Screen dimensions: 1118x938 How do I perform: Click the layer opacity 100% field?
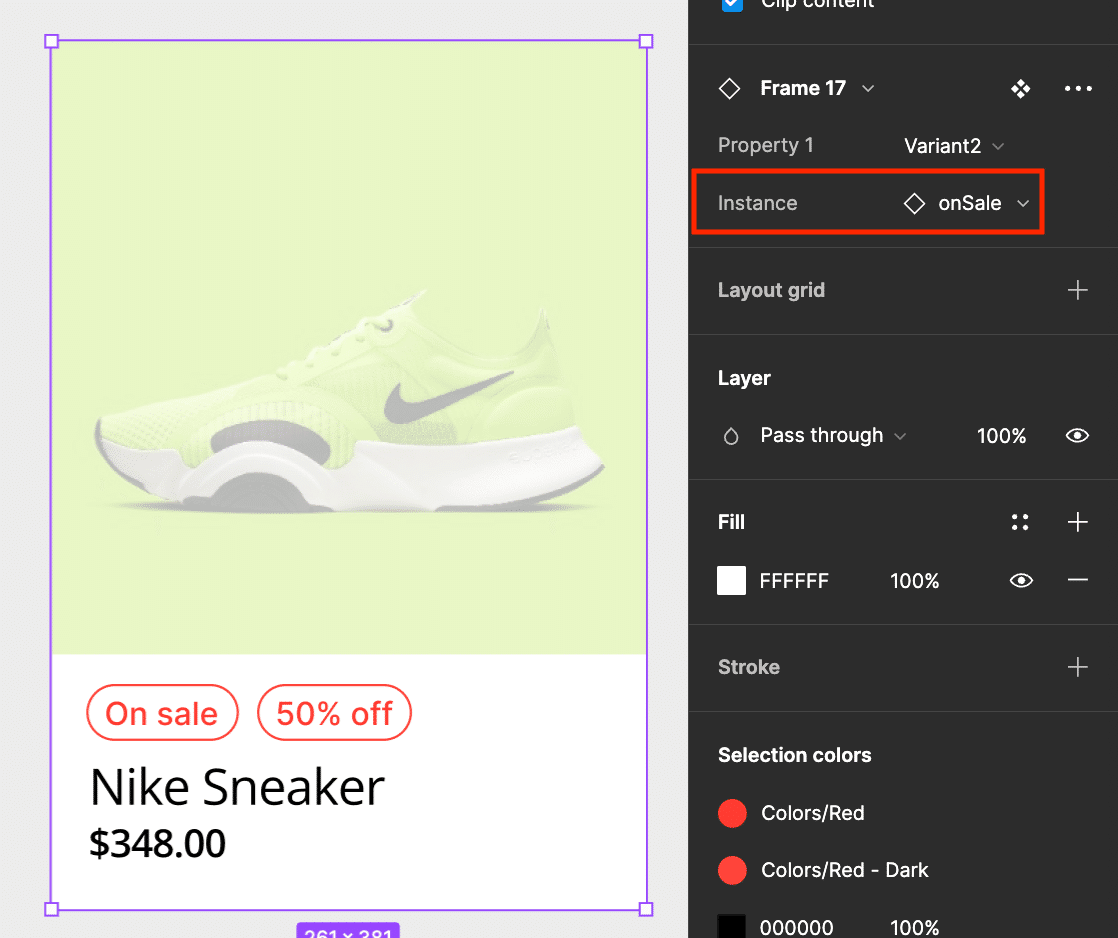pyautogui.click(x=1001, y=436)
